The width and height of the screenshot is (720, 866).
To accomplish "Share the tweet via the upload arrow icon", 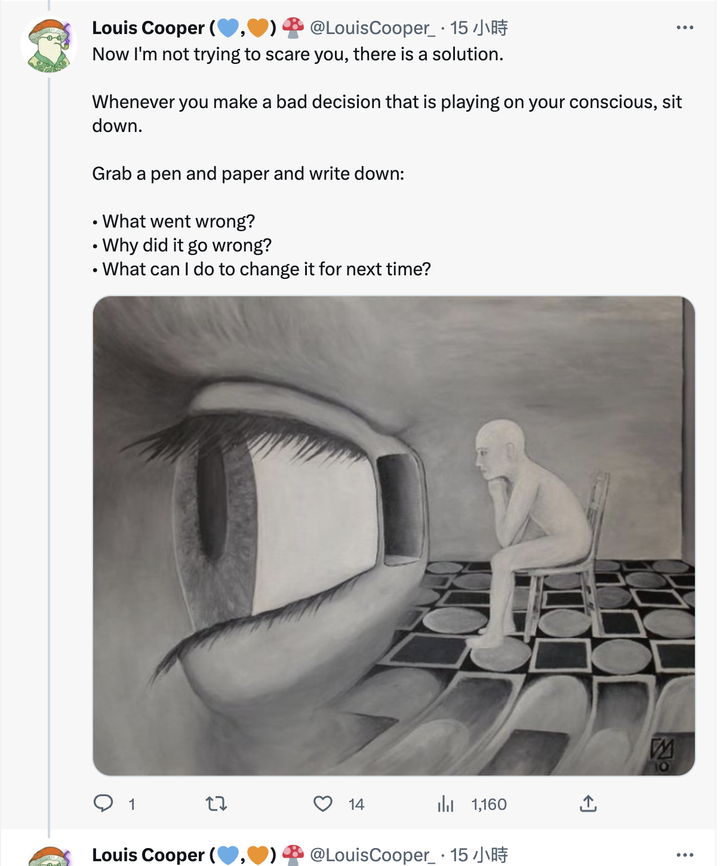I will (588, 803).
